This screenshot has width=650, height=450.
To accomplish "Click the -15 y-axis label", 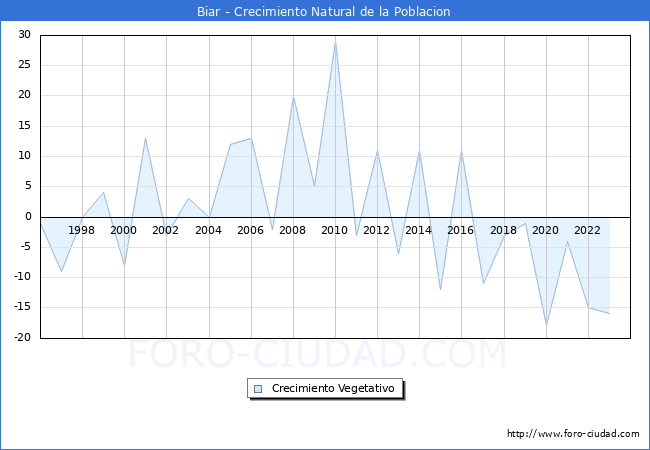I will (x=23, y=307).
